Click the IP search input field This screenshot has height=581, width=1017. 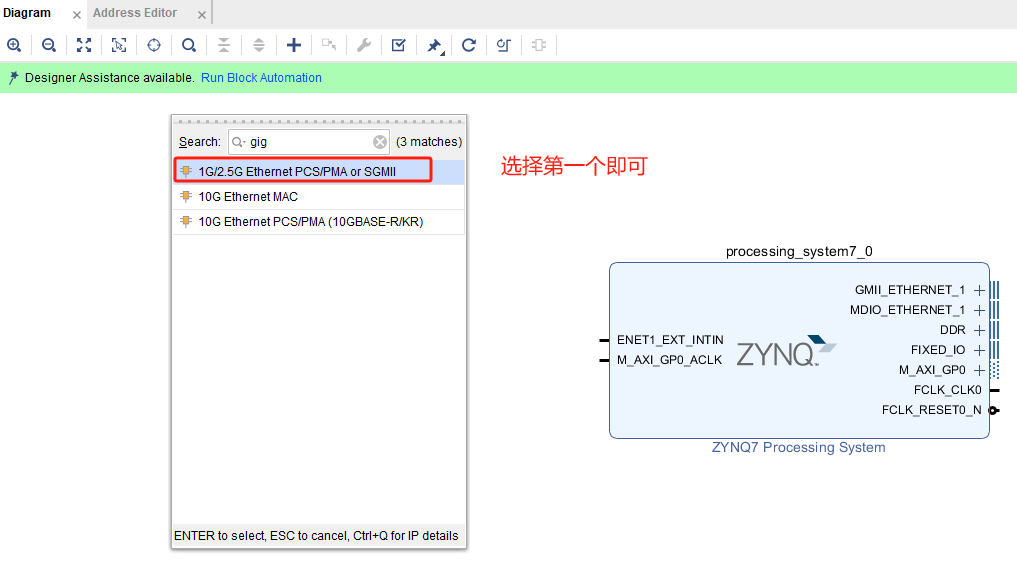[x=309, y=142]
